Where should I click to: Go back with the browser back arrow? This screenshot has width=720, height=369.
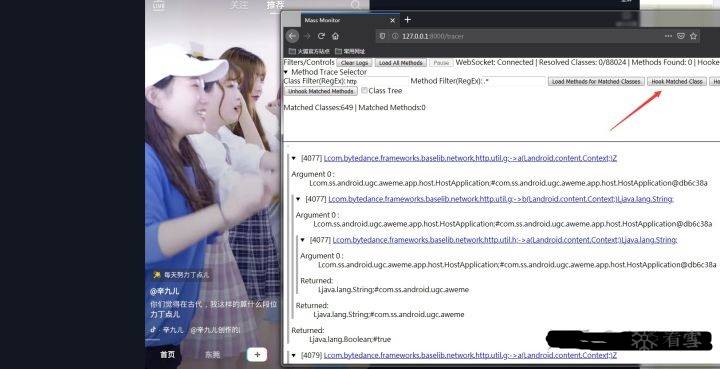tap(292, 36)
